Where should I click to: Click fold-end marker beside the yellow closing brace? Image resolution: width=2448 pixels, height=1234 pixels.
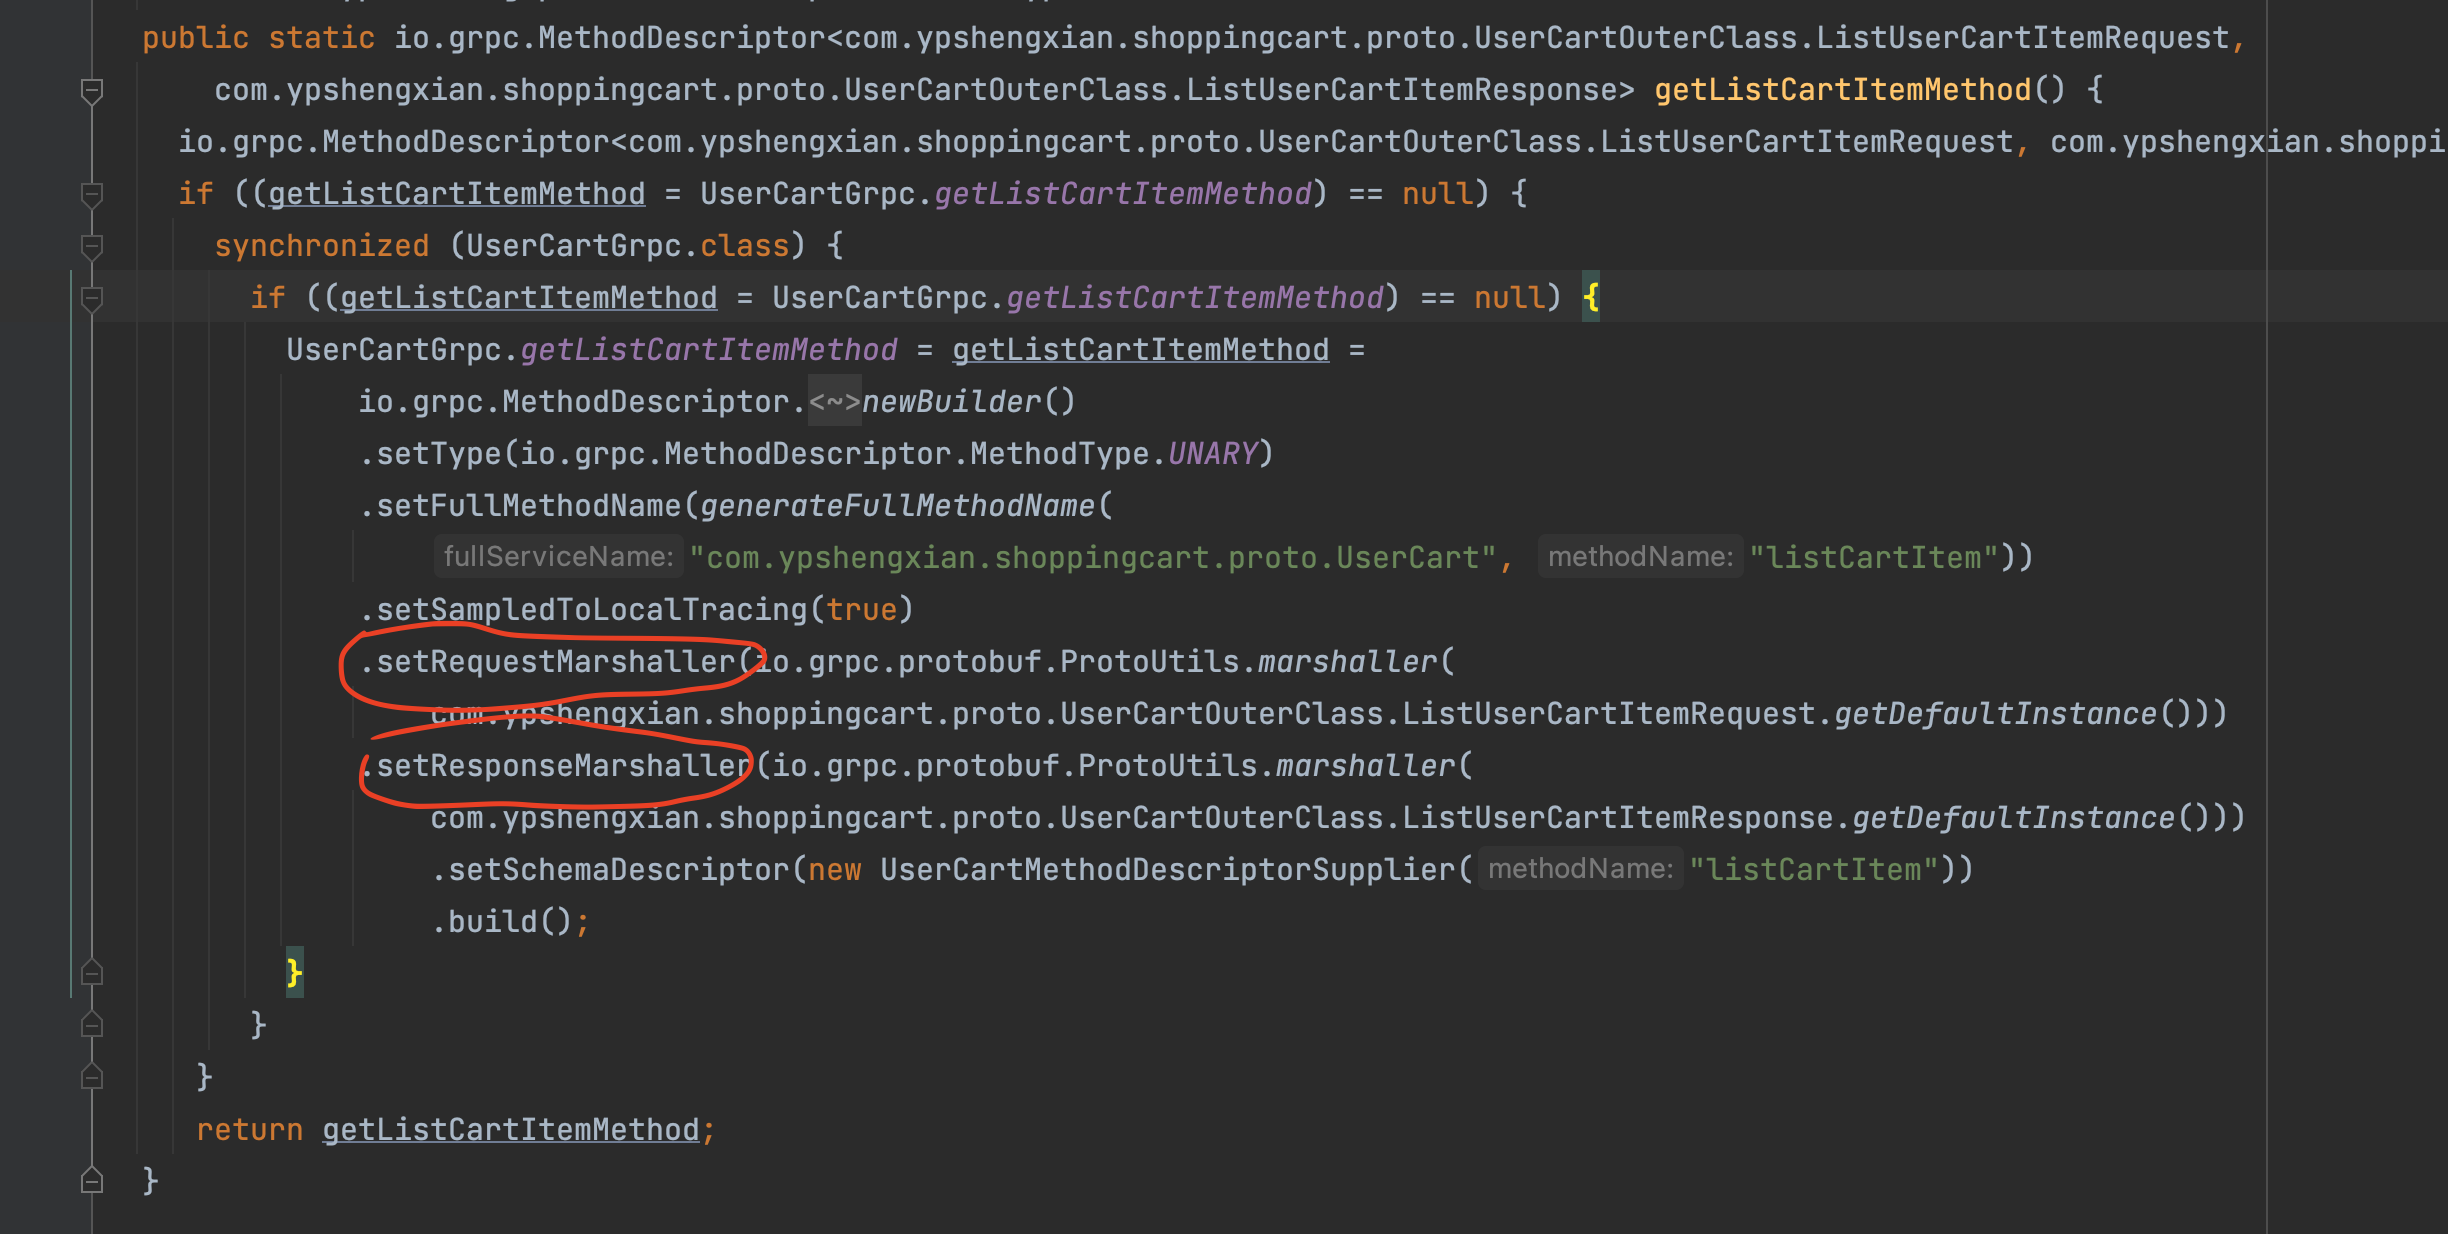click(91, 972)
